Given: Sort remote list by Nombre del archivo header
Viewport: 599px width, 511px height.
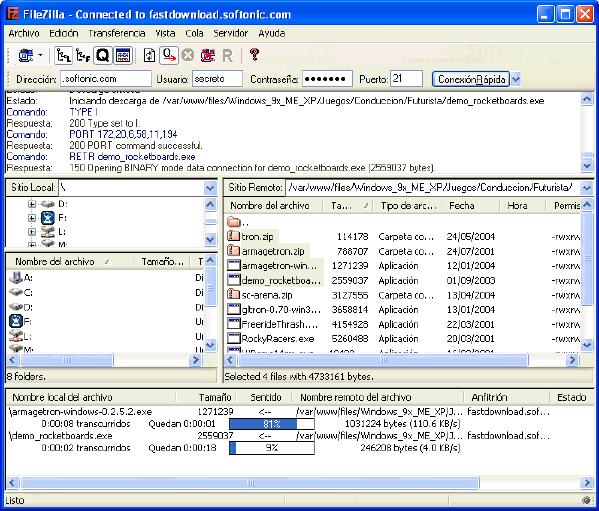Looking at the screenshot, I should pos(274,205).
